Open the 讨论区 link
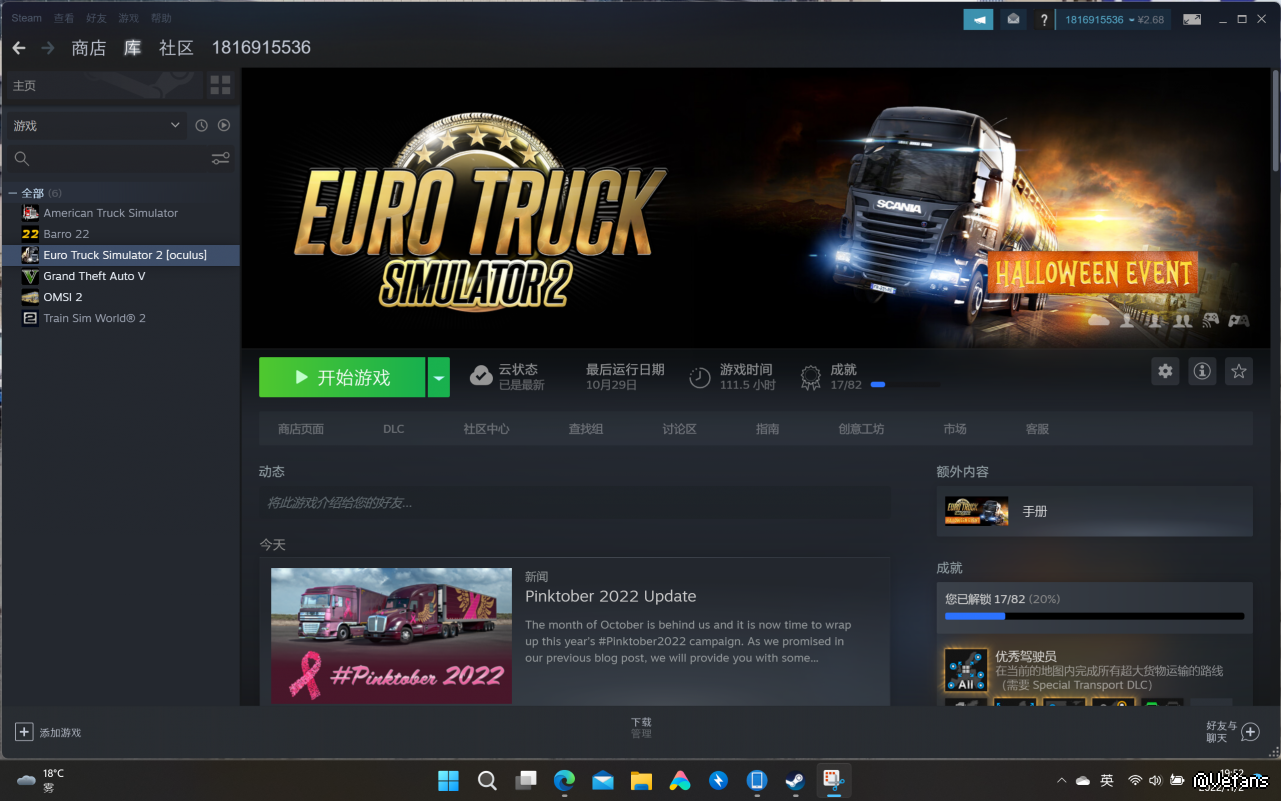Viewport: 1281px width, 801px height. (679, 429)
